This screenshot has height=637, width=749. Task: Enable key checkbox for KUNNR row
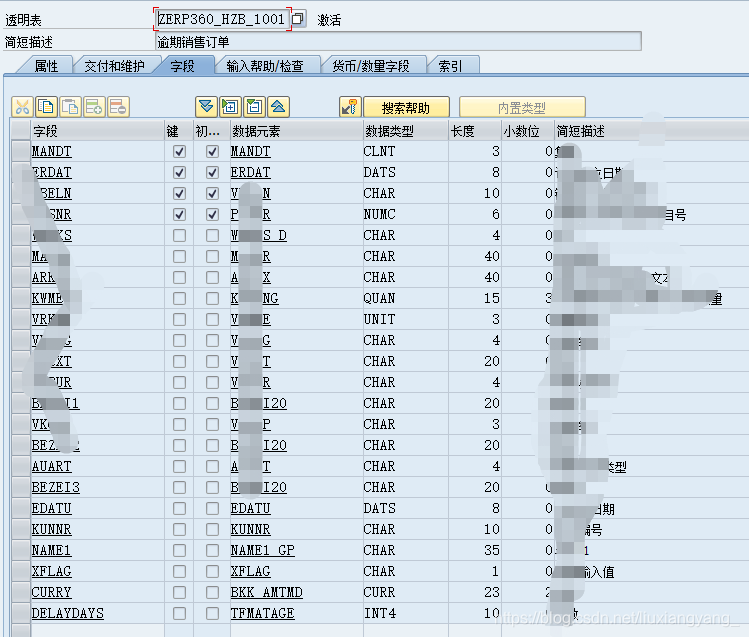tap(179, 530)
